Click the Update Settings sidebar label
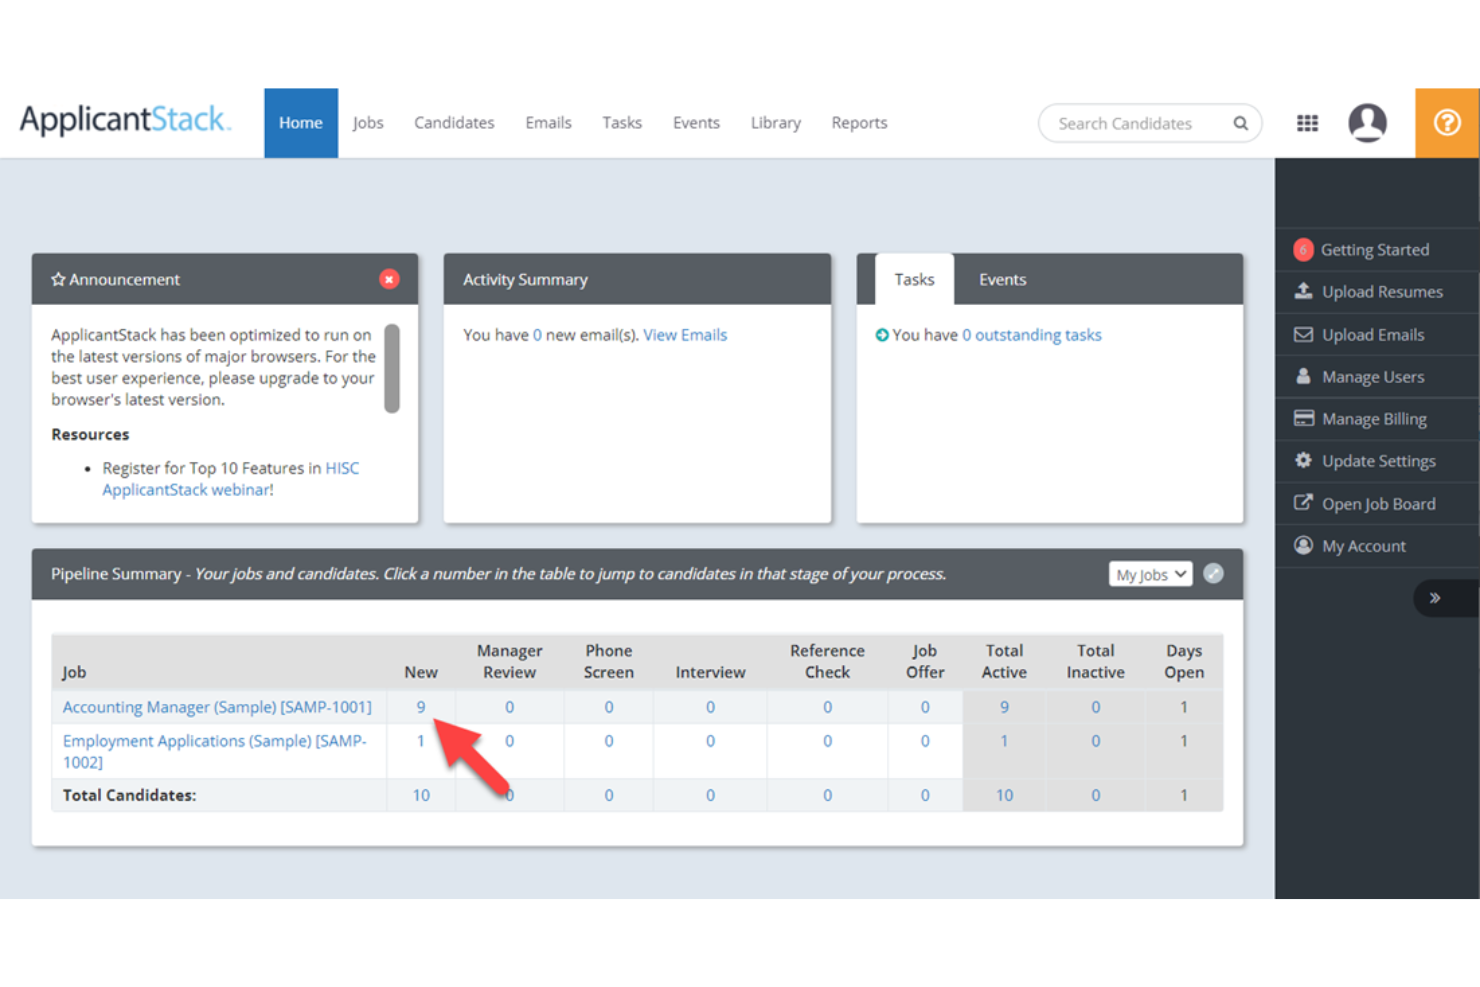 coord(1379,461)
